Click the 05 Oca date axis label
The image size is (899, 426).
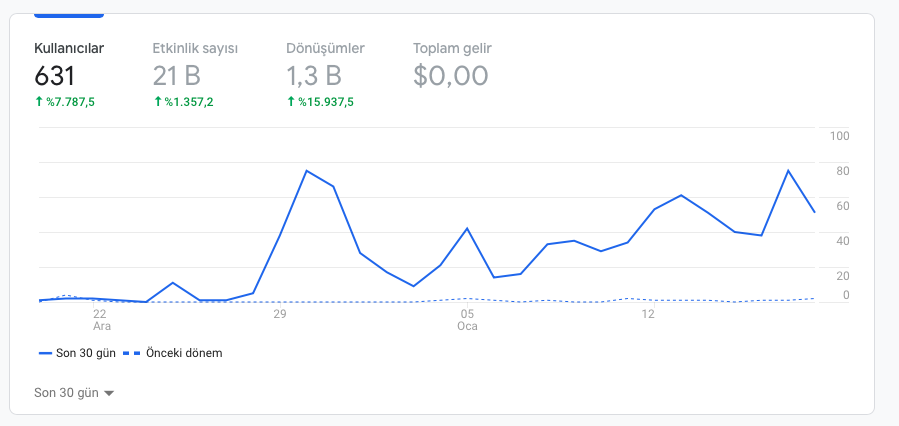pos(467,320)
